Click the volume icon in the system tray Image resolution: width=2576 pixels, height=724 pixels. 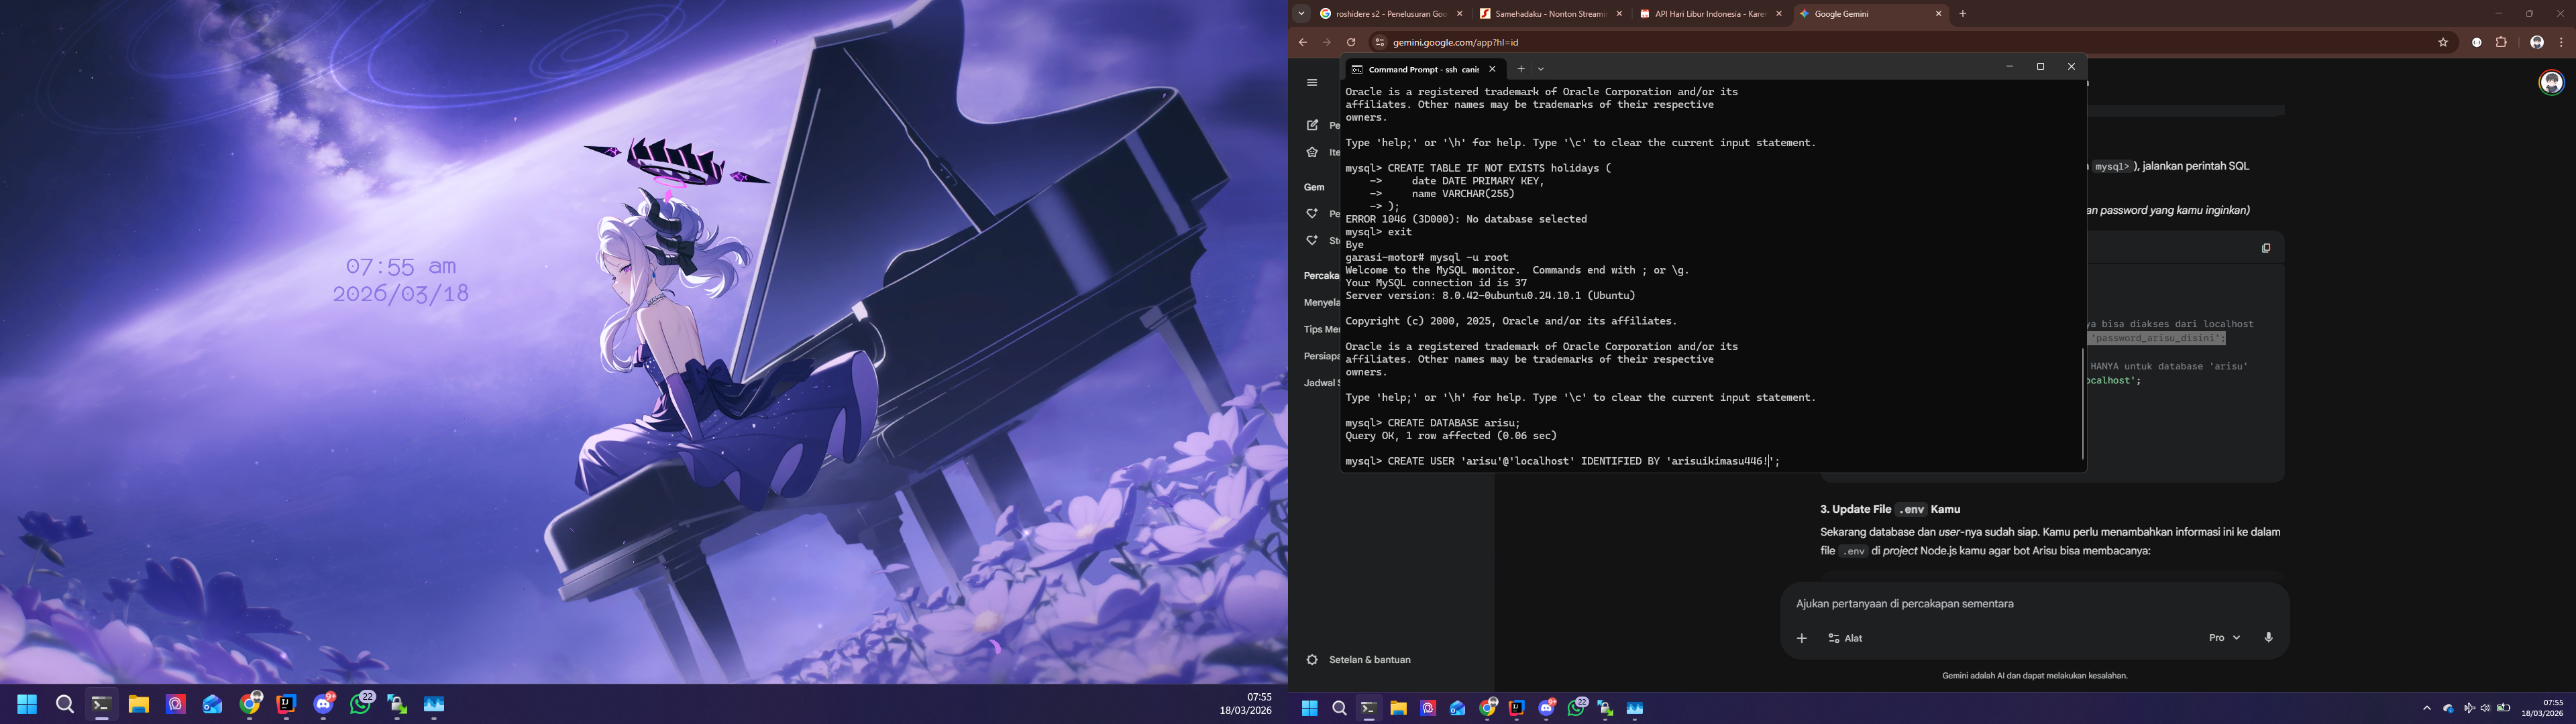coord(2486,708)
